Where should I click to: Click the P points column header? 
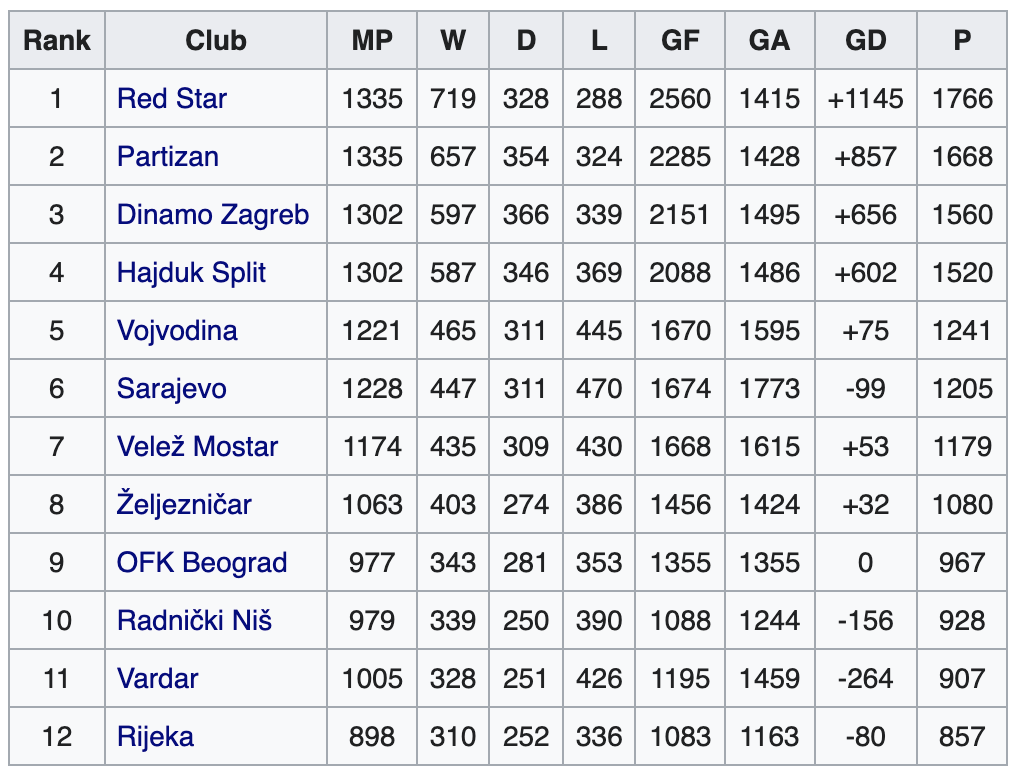point(962,41)
